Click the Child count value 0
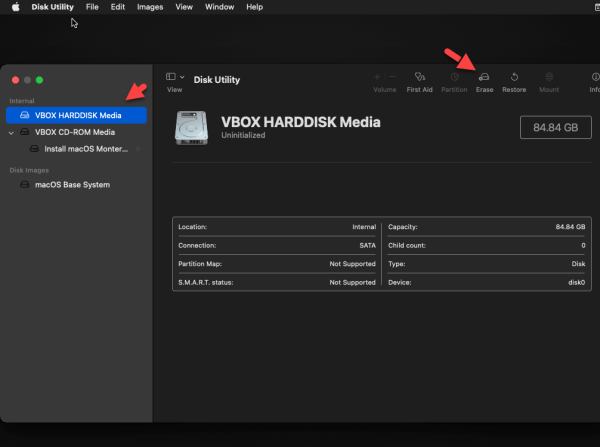 point(583,245)
